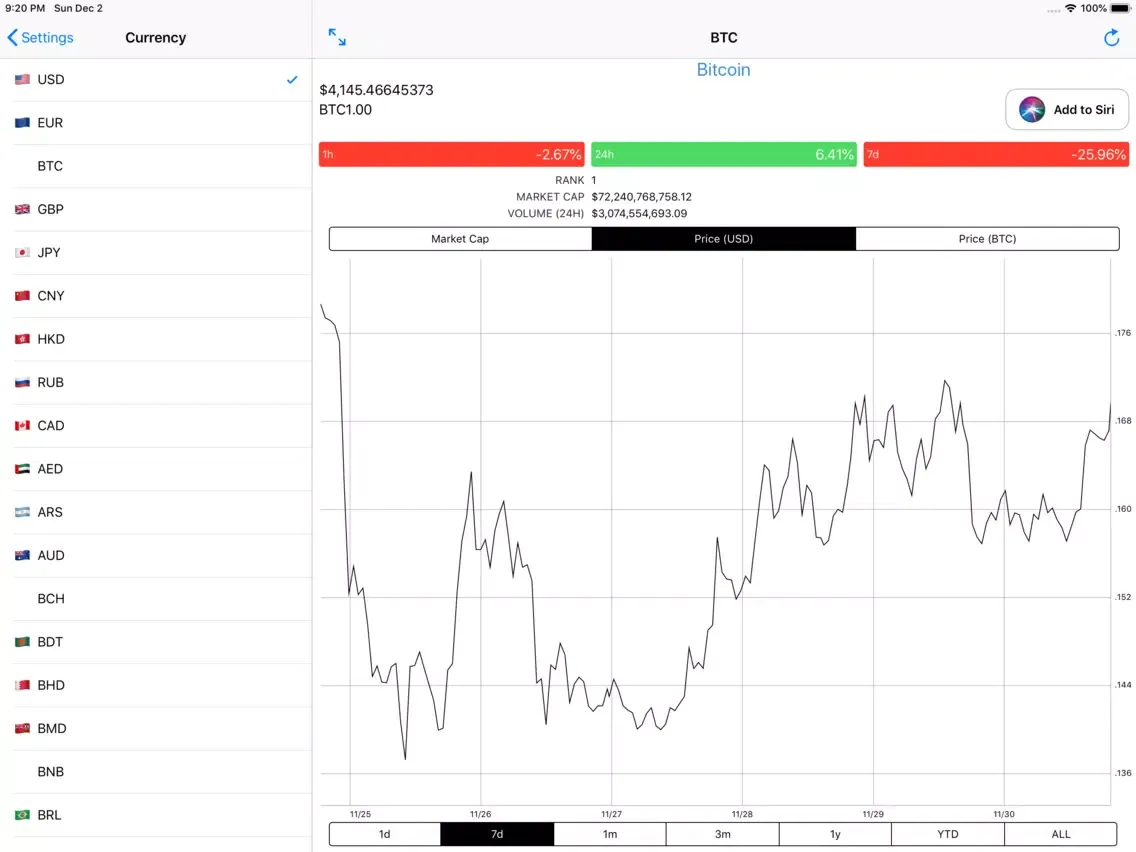
Task: Click the JPY flag icon
Action: 22,253
